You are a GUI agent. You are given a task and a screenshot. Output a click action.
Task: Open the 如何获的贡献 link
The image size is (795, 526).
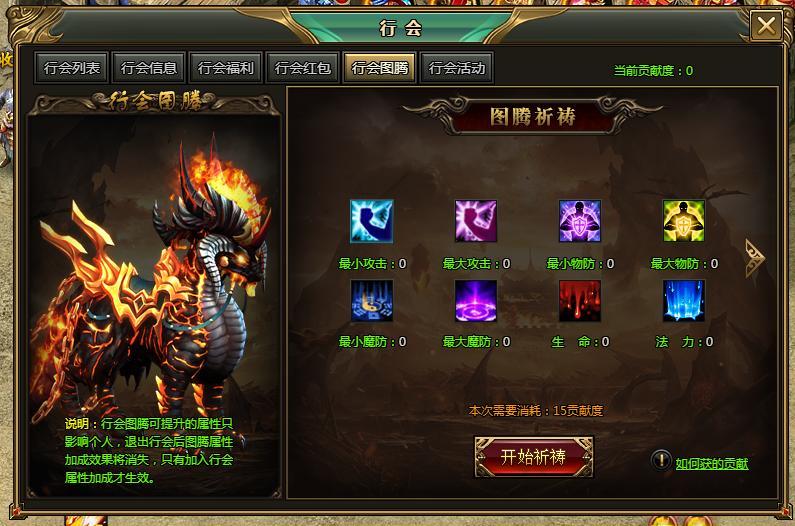[712, 463]
